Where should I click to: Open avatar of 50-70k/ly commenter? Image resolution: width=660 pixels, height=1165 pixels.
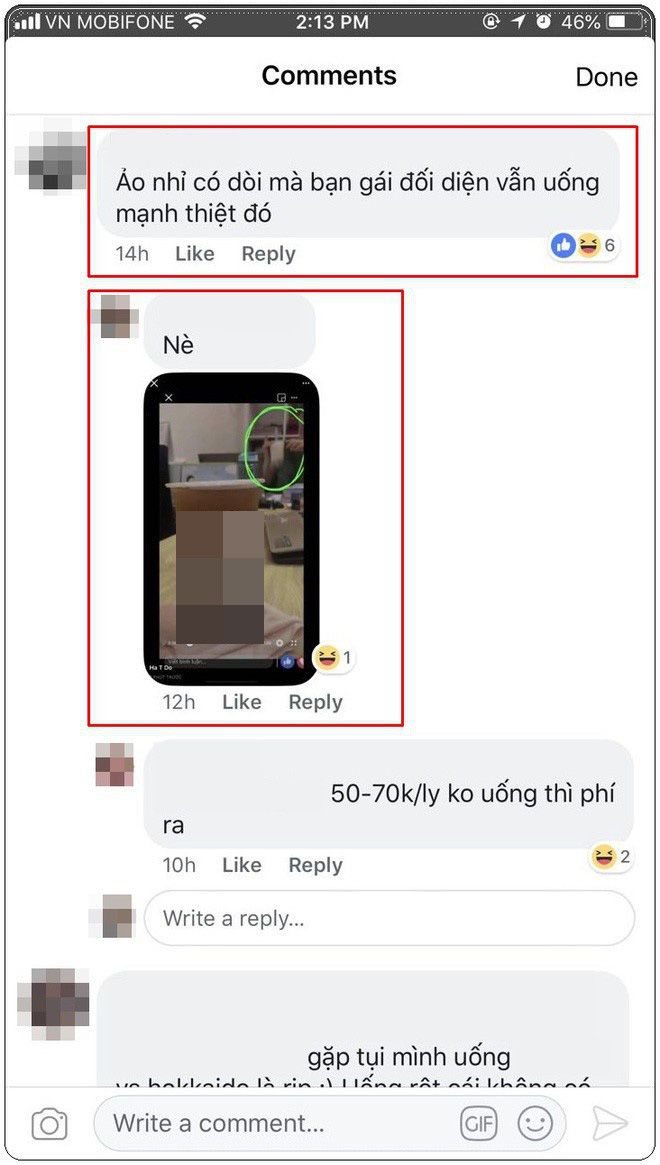click(x=115, y=765)
